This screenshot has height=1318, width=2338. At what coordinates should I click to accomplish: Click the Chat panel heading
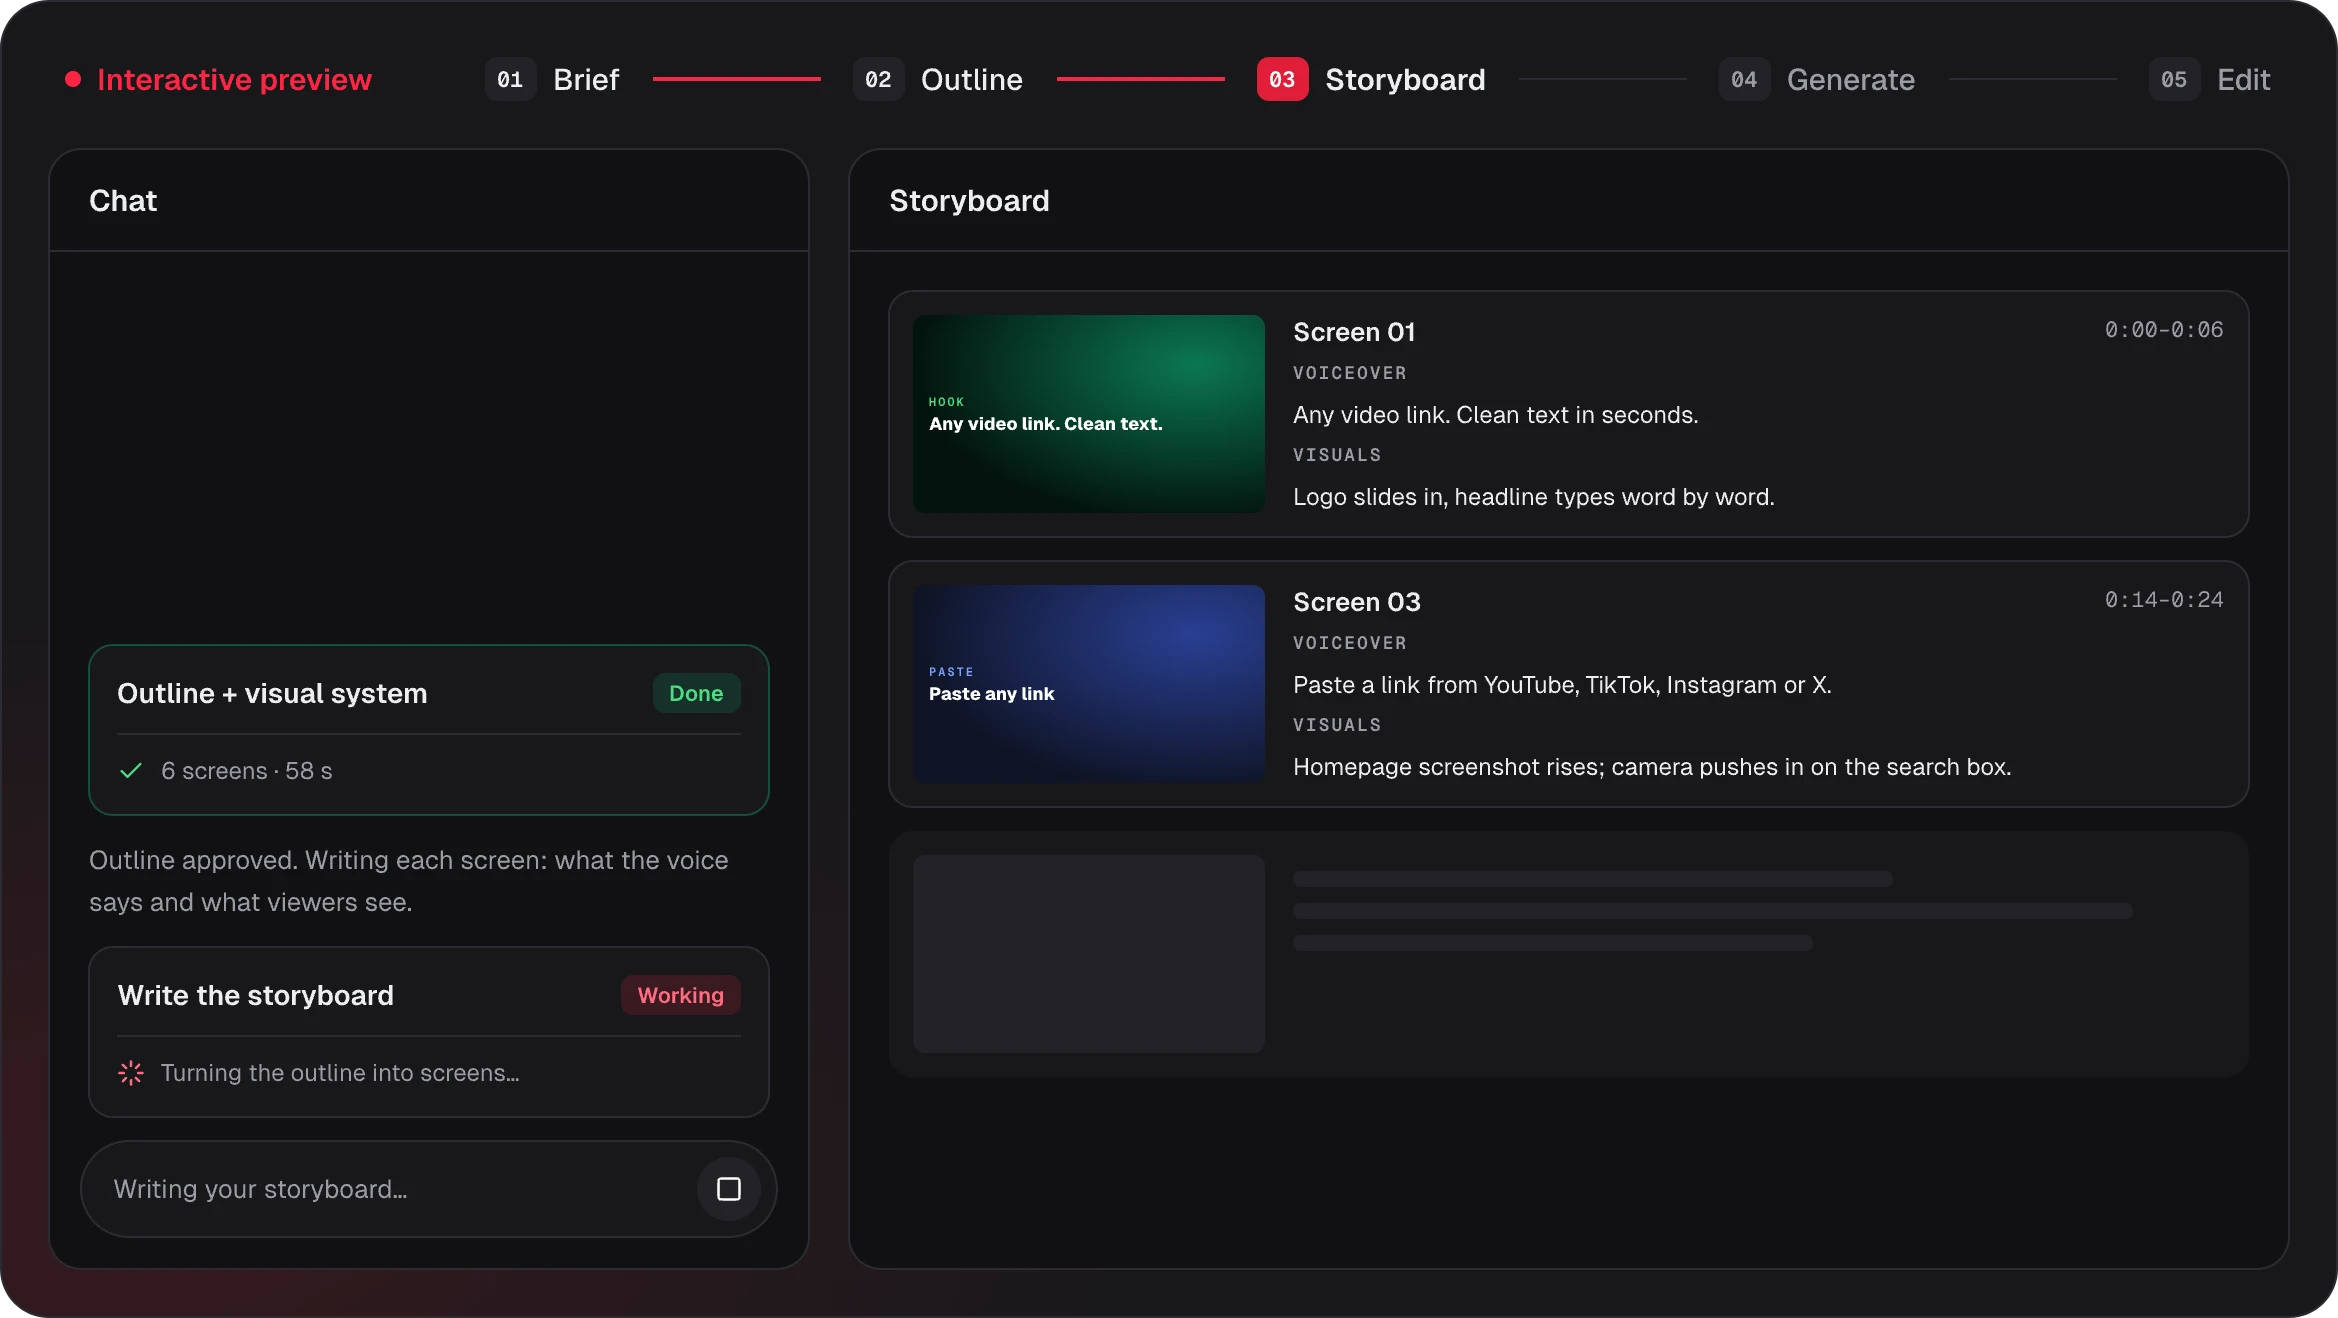(x=123, y=201)
